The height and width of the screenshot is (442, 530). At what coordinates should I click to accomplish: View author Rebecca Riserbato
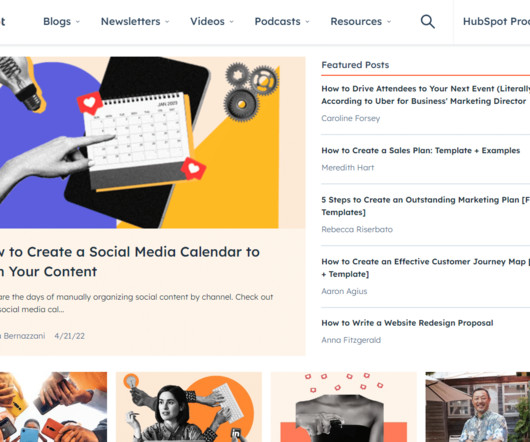pos(357,229)
